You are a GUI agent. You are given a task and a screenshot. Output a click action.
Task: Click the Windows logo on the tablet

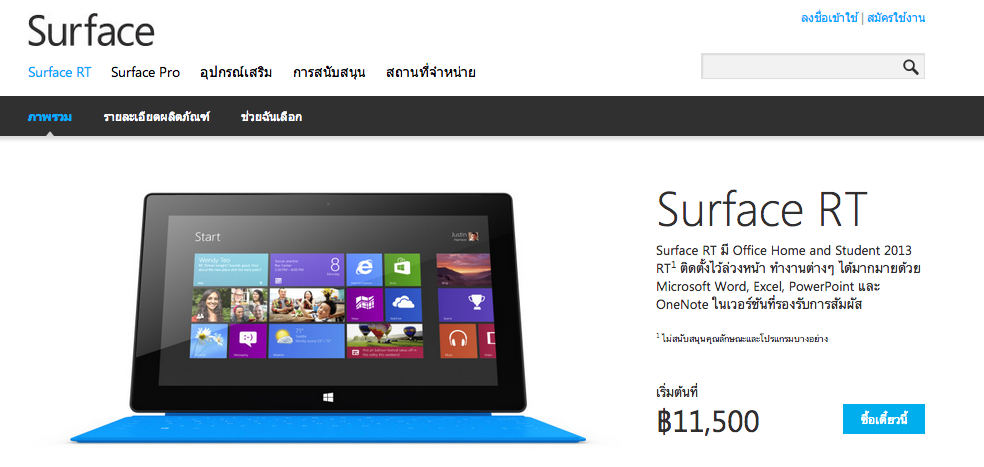328,397
